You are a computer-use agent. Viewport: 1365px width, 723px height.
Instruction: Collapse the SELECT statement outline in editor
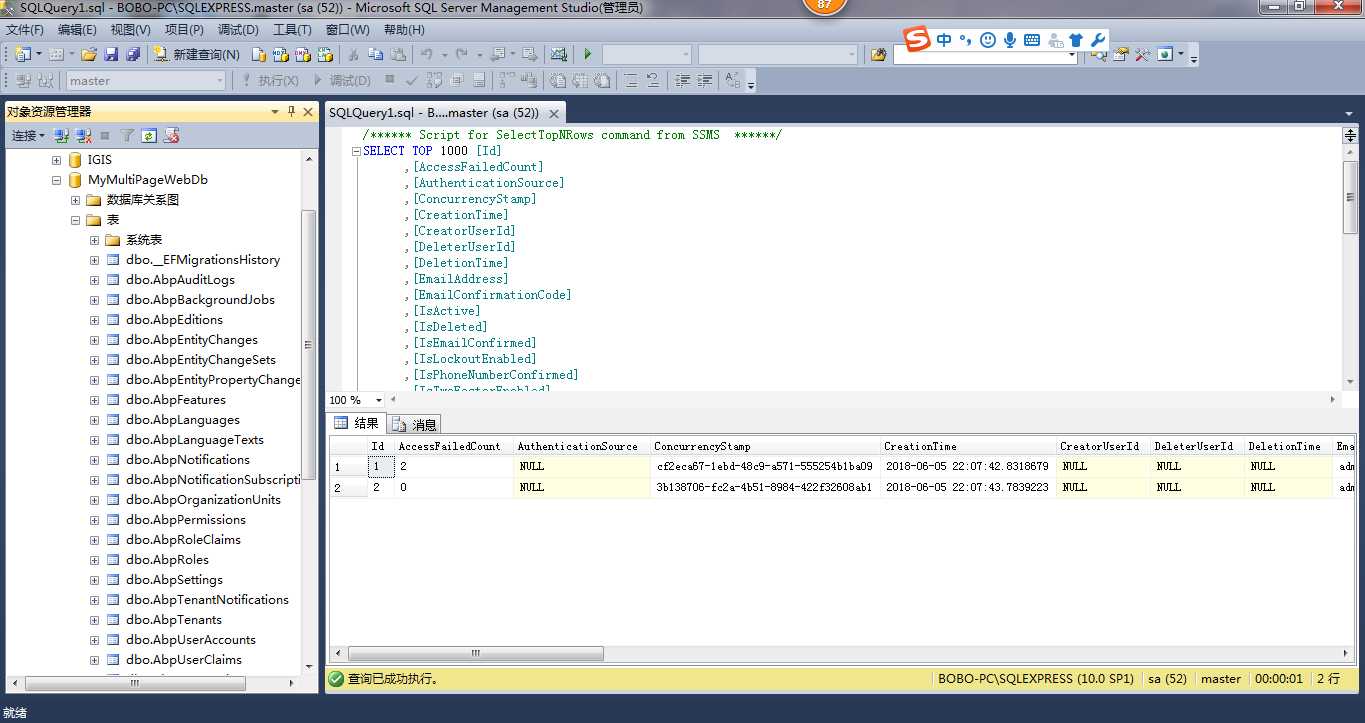[355, 151]
